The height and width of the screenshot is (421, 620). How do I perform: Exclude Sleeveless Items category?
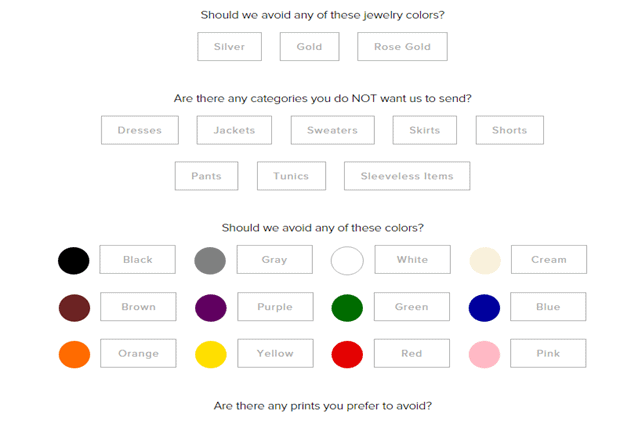pyautogui.click(x=407, y=176)
